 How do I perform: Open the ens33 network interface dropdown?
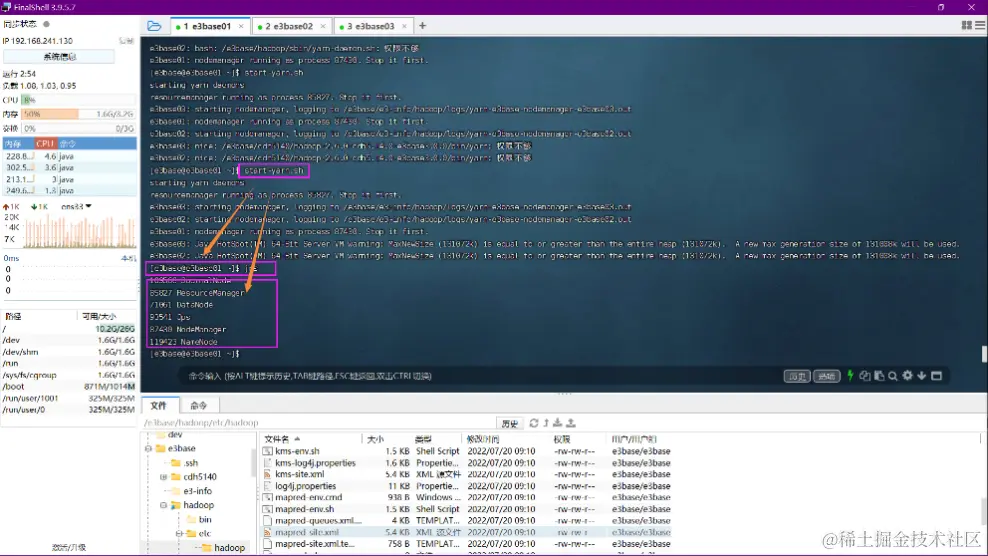tap(76, 207)
